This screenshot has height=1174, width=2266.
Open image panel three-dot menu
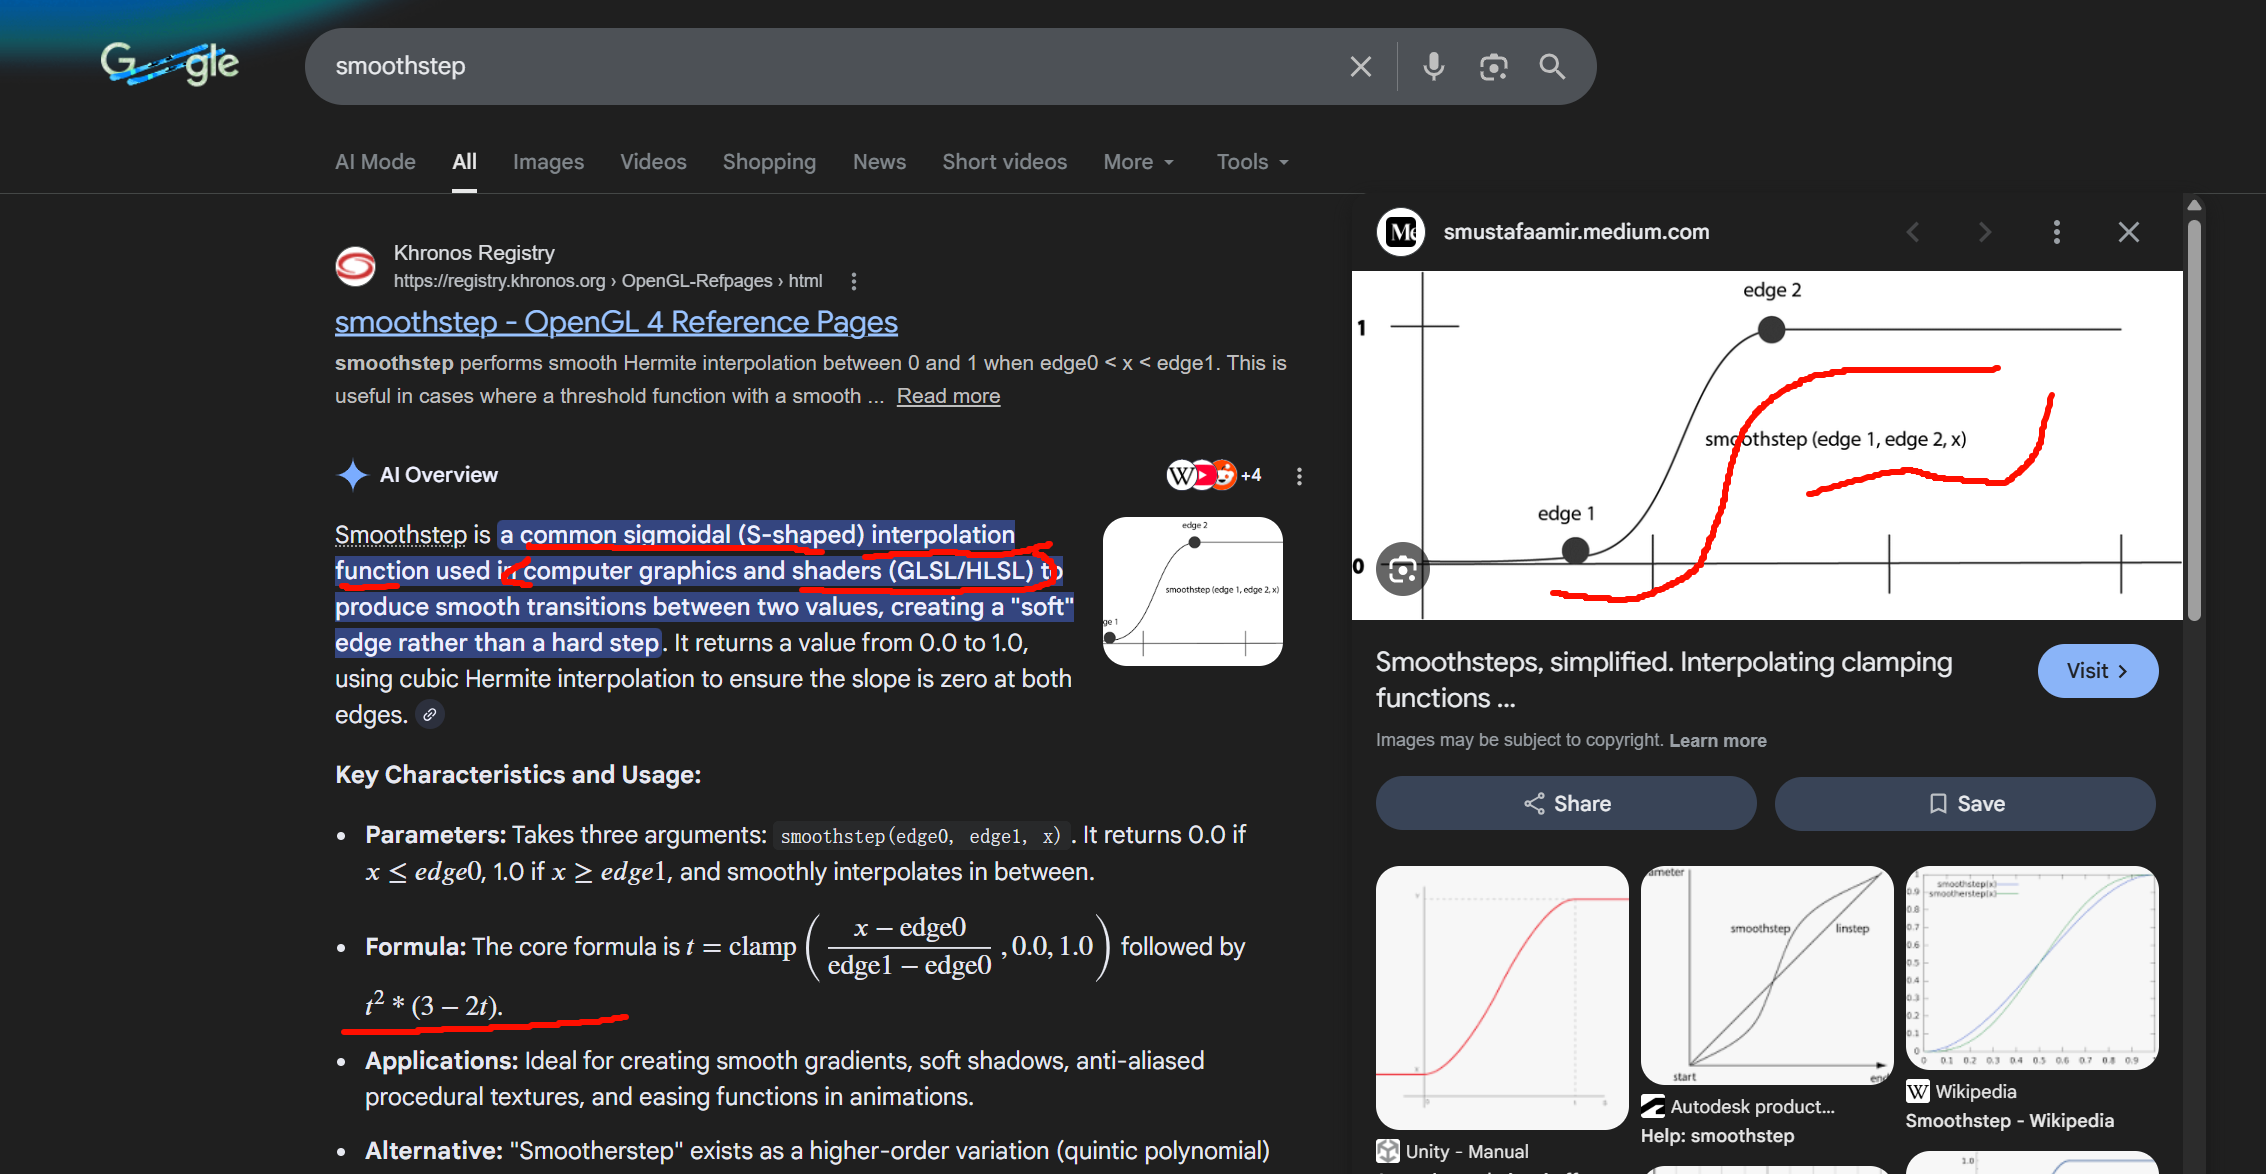coord(2056,232)
